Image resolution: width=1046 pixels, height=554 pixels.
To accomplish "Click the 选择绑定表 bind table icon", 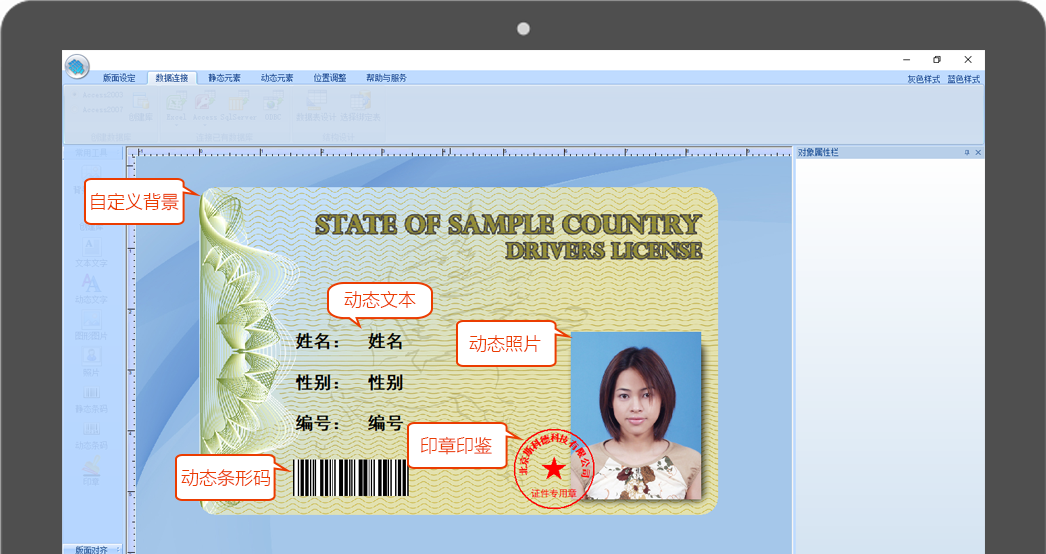I will tap(360, 107).
